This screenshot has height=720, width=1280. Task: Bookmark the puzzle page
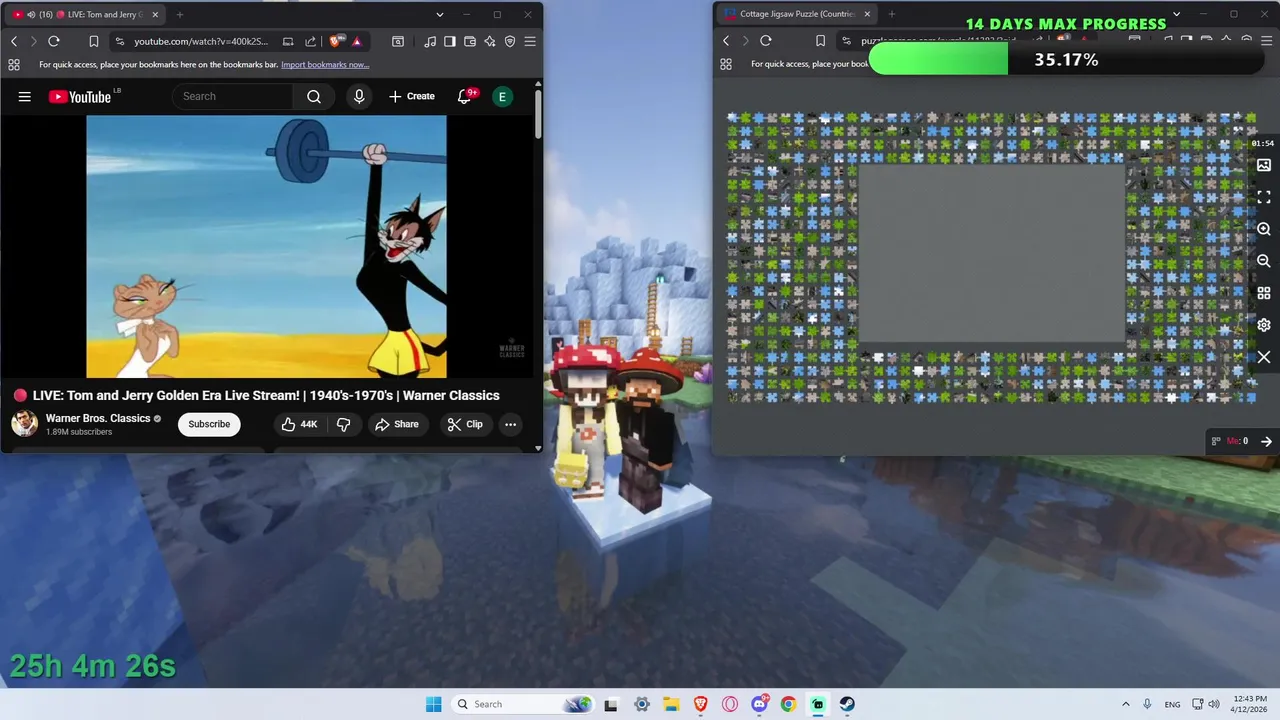820,41
